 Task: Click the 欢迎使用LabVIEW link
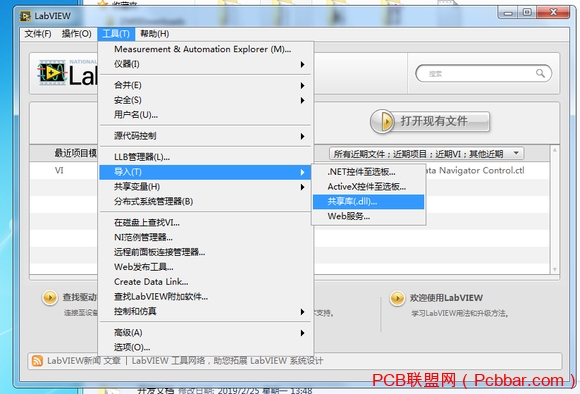pos(446,298)
